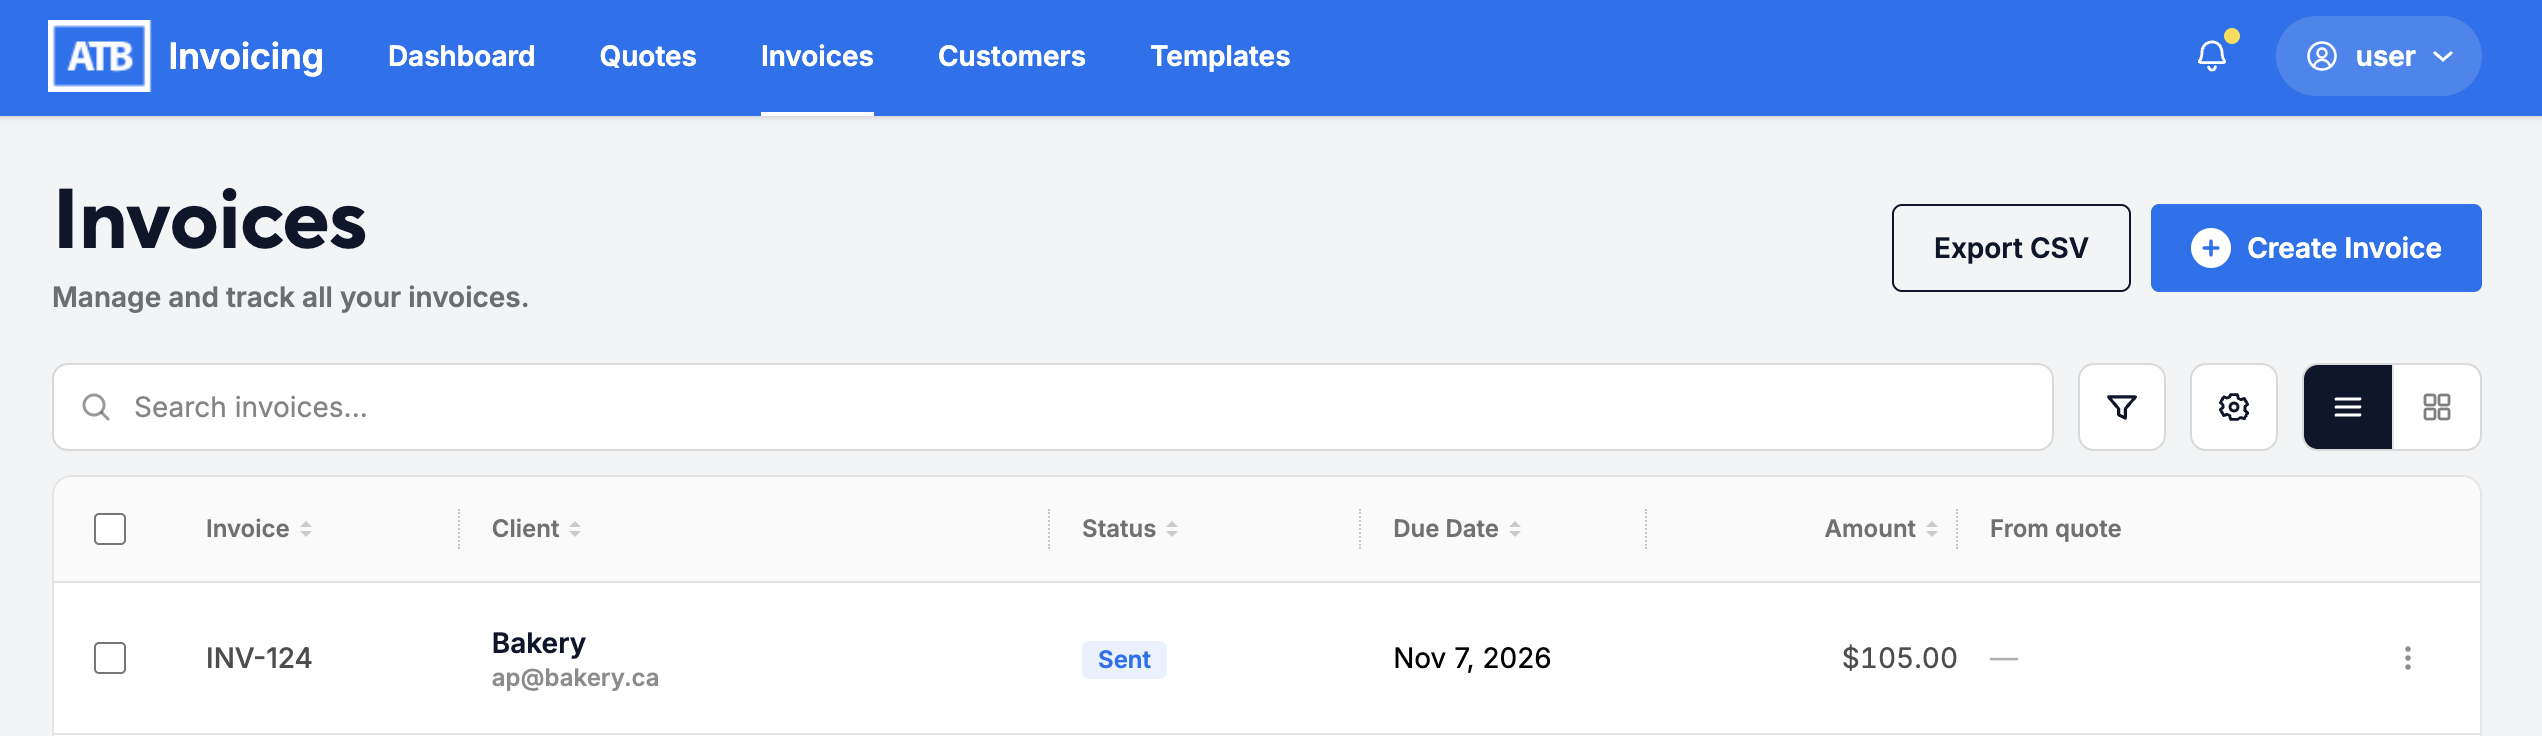
Task: Sort by Status column
Action: 1130,529
